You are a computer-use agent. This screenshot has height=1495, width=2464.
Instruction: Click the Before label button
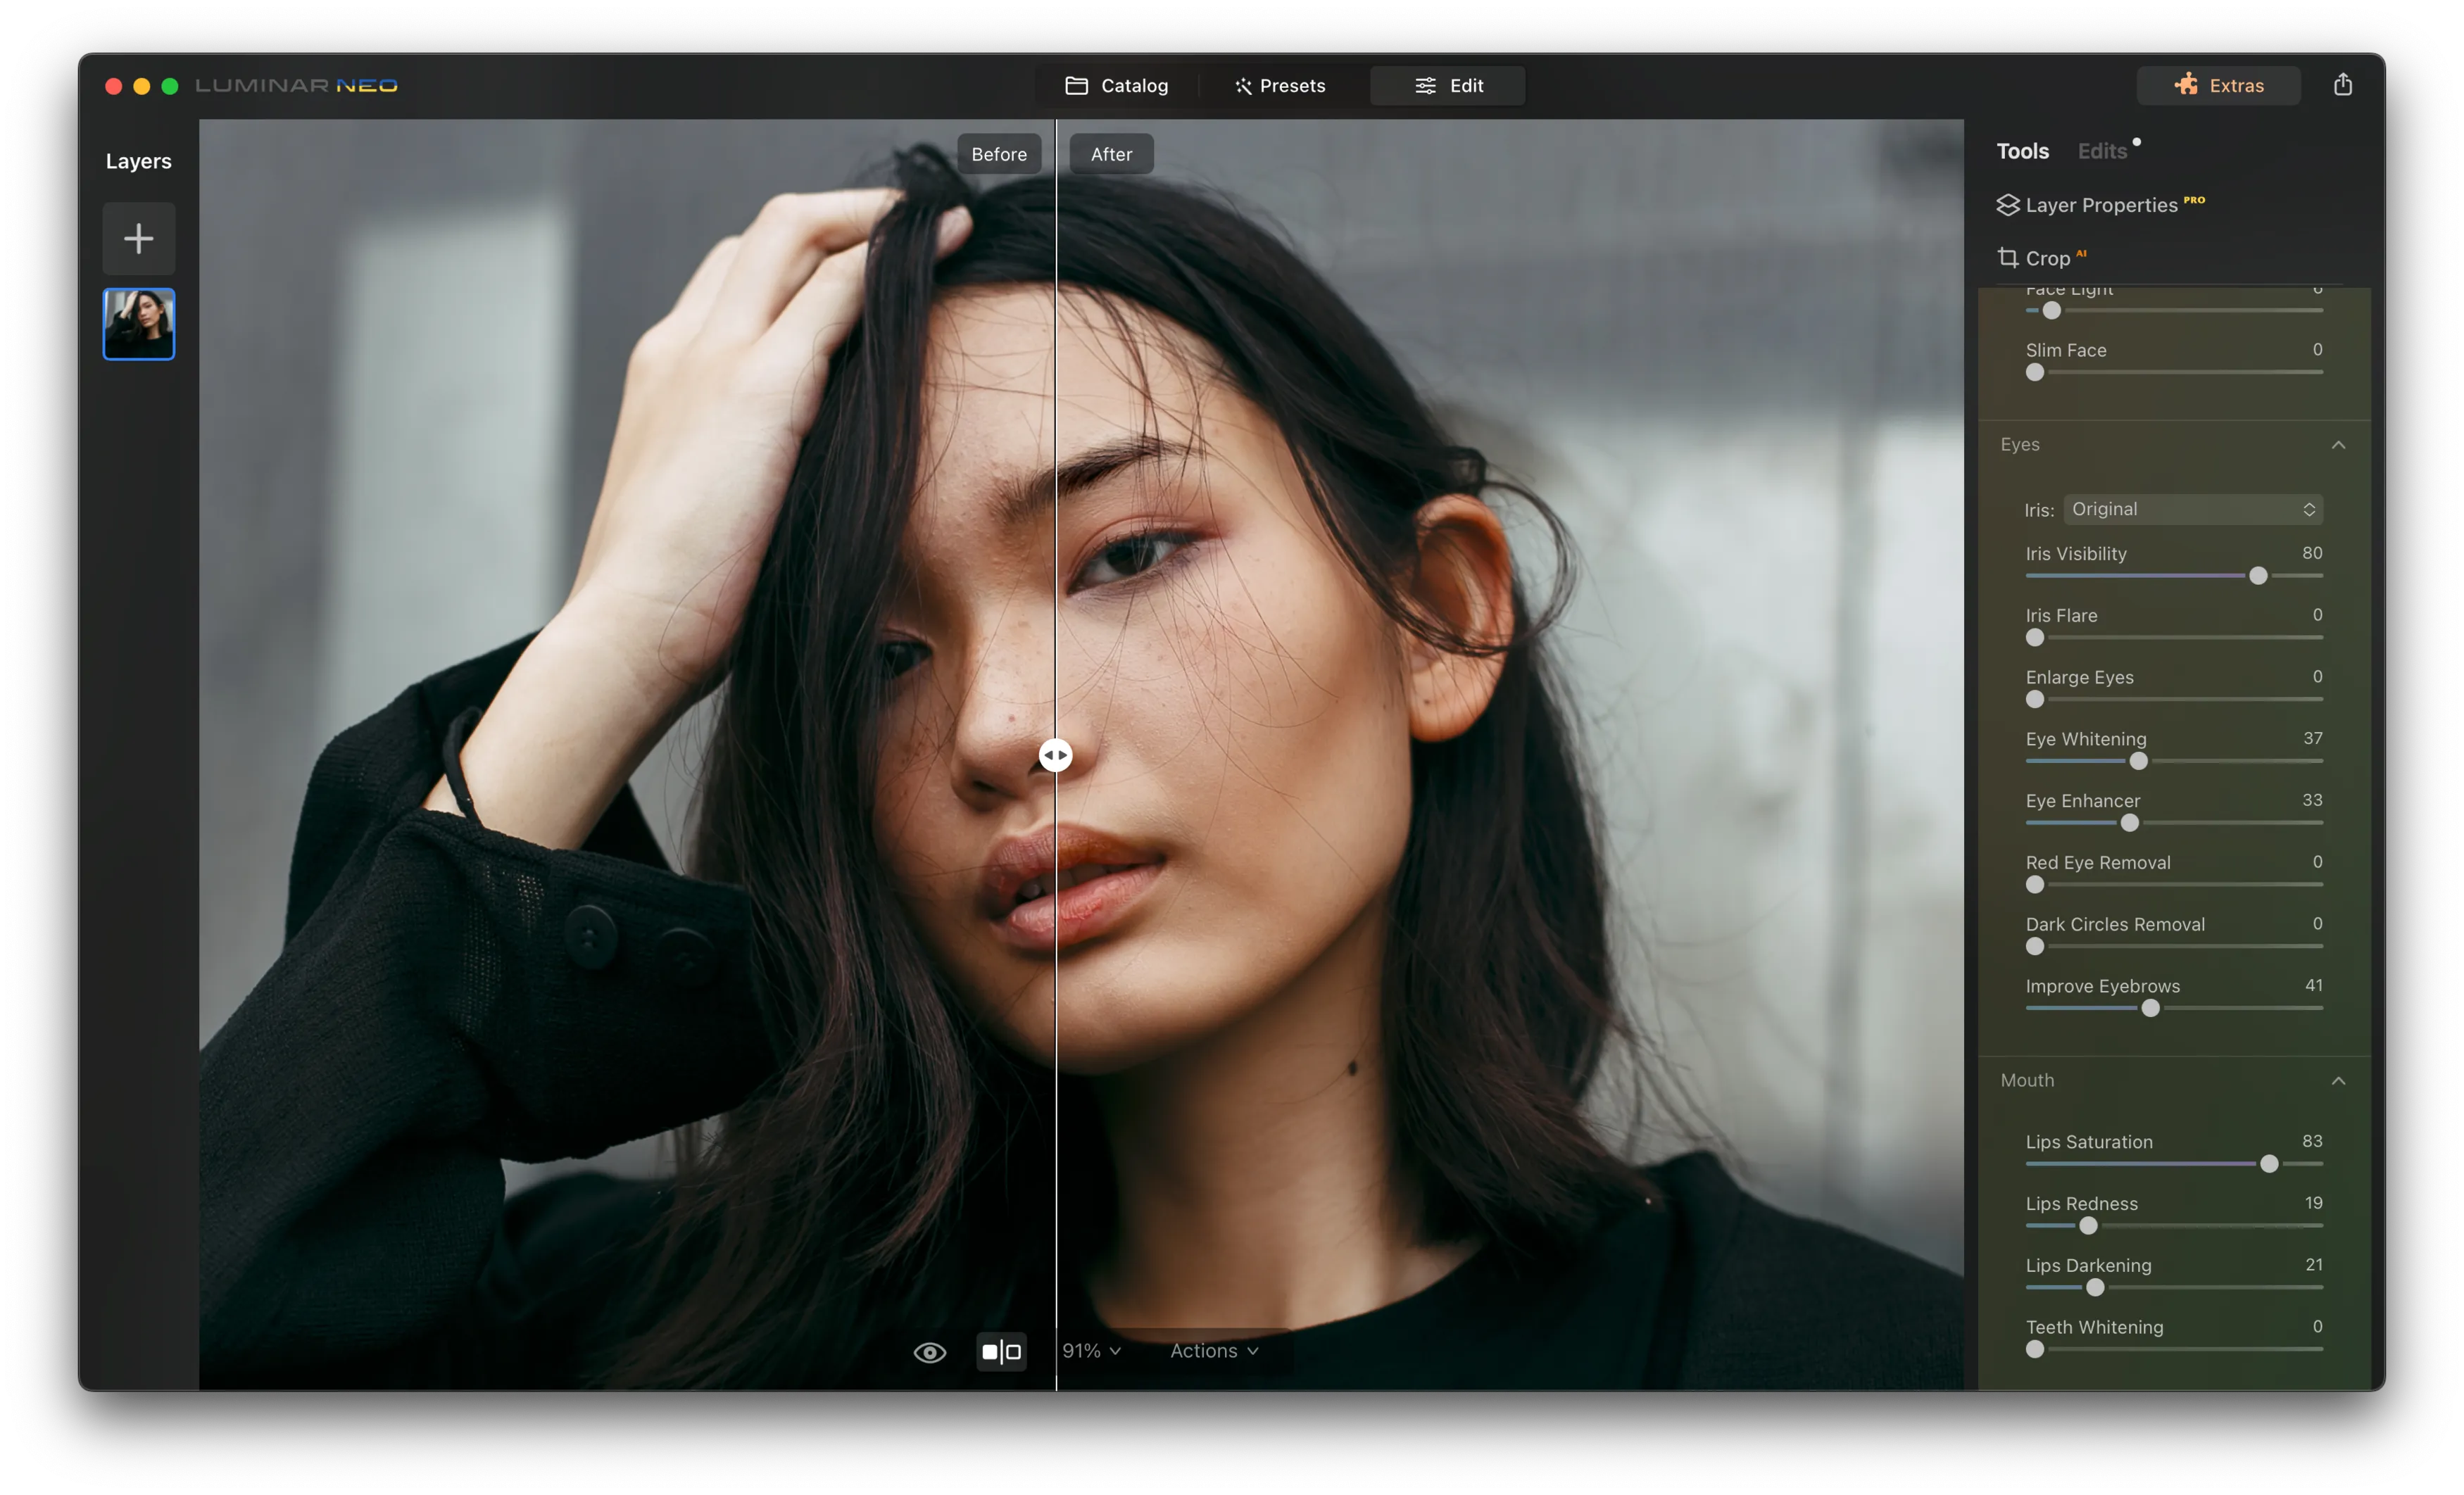pyautogui.click(x=998, y=154)
